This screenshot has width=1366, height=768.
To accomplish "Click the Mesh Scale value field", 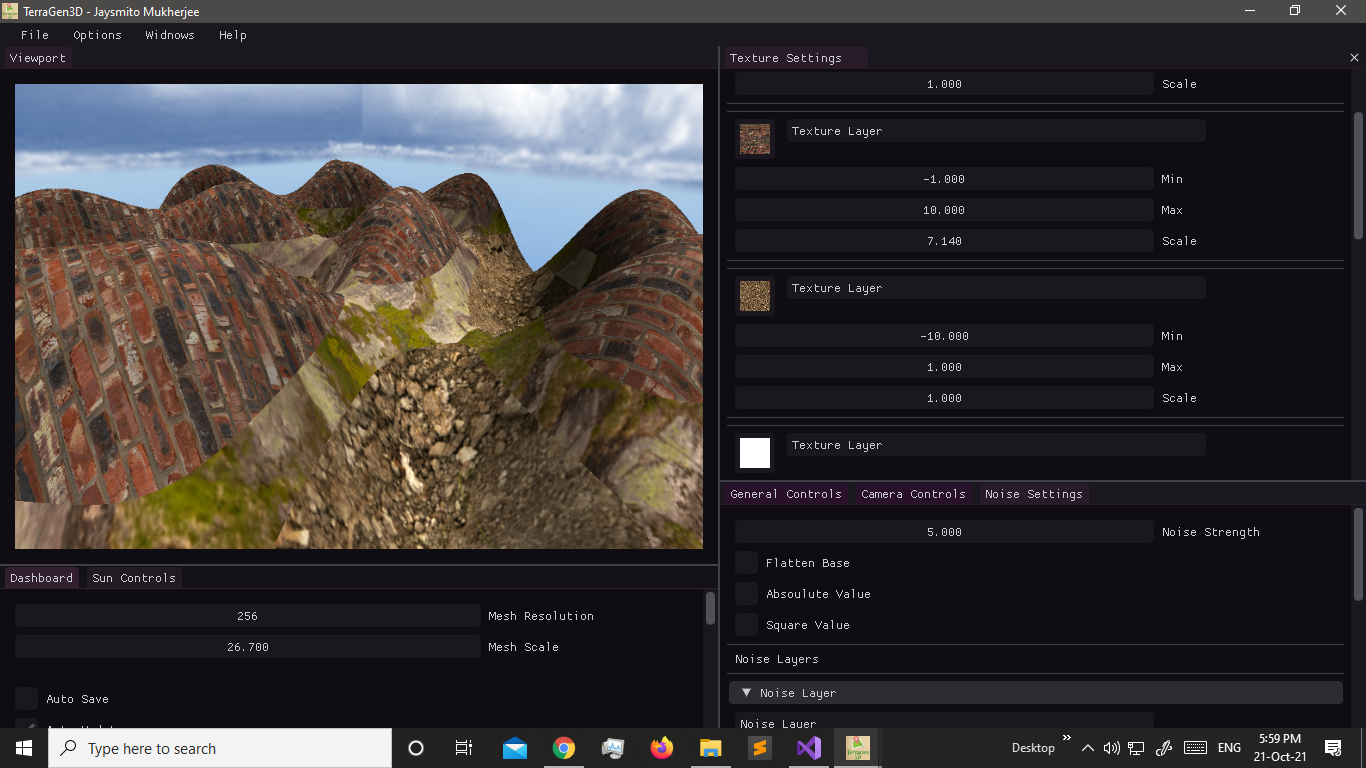I will [x=248, y=647].
